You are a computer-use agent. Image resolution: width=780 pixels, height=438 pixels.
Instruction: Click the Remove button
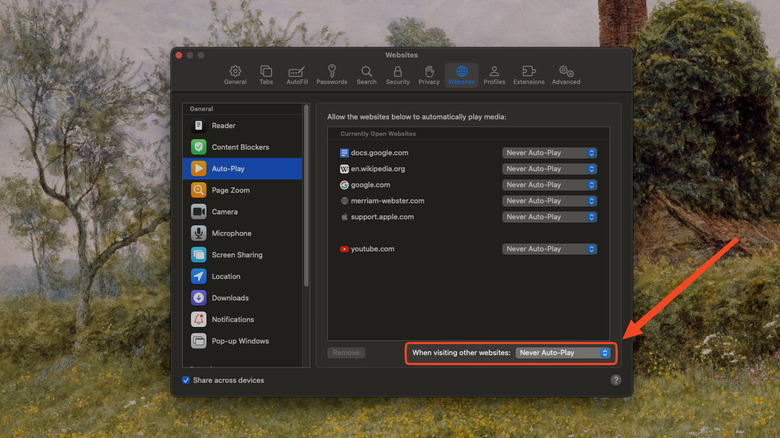346,353
